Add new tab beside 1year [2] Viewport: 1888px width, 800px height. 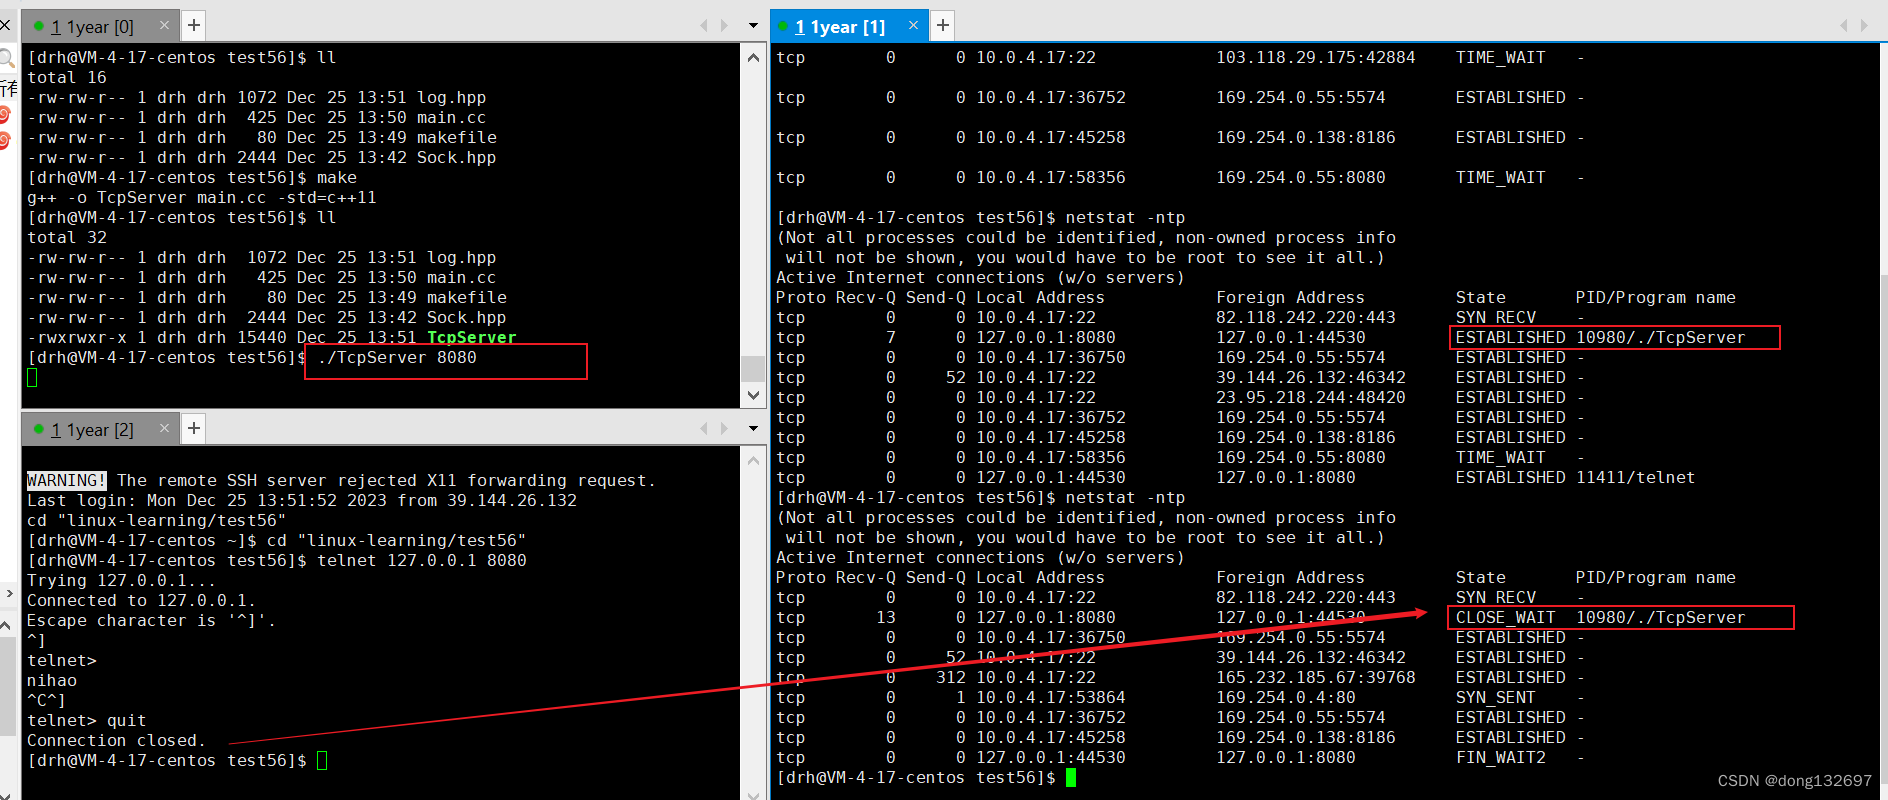click(x=194, y=428)
